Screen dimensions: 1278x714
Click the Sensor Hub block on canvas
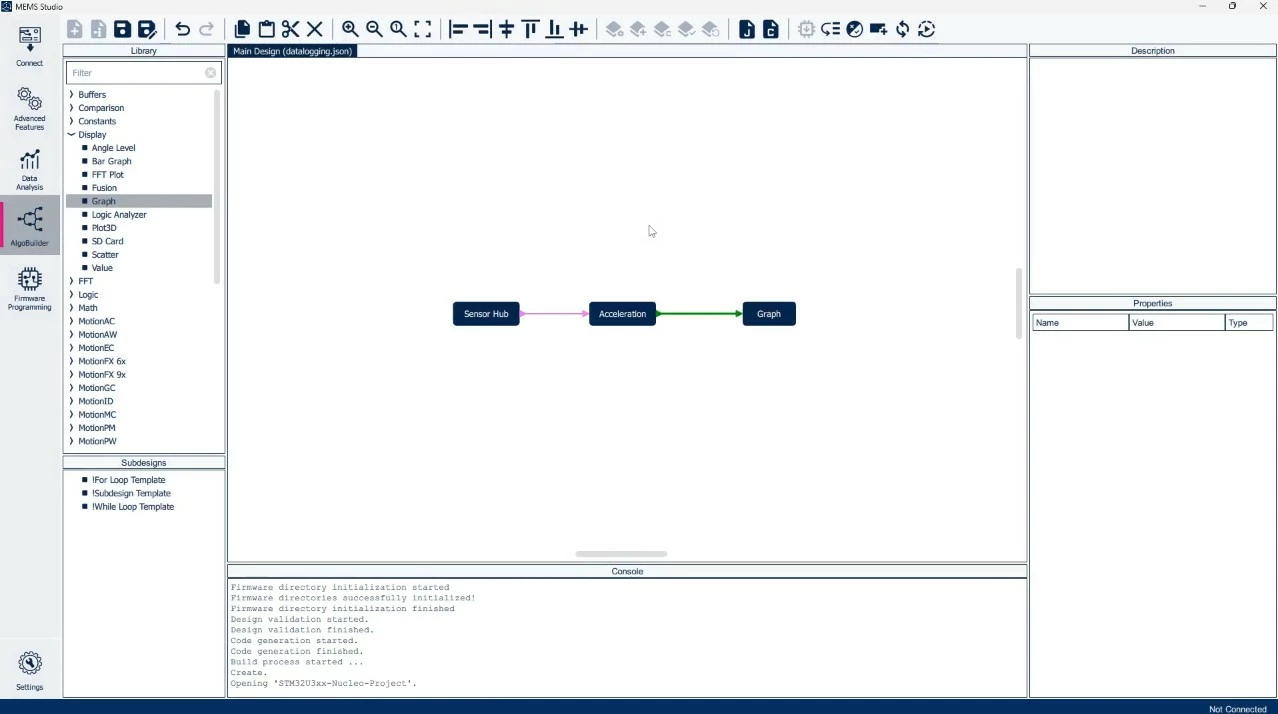pyautogui.click(x=486, y=314)
